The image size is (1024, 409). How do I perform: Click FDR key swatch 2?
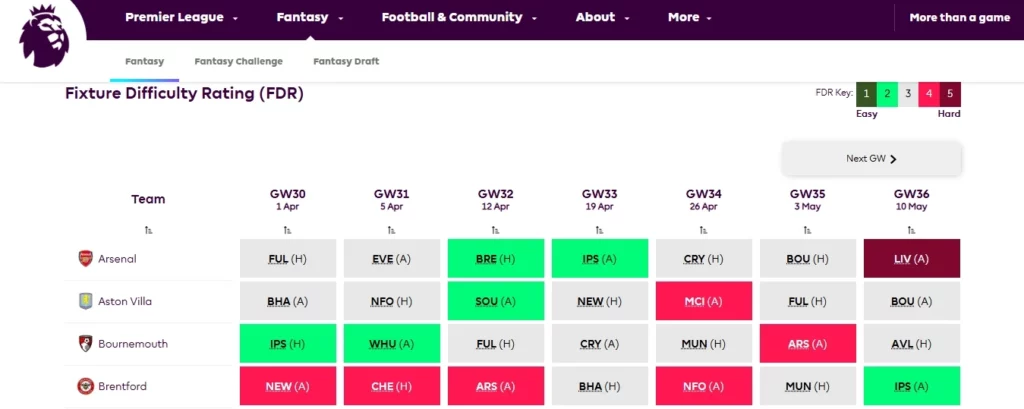[x=887, y=94]
